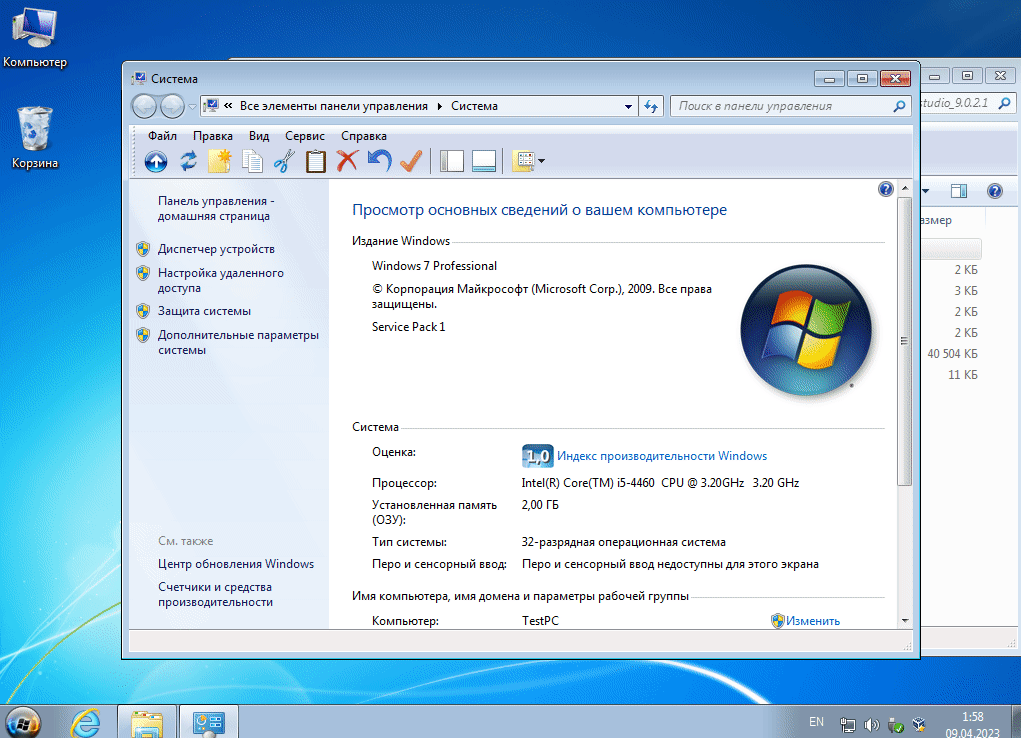Switch to Explorer window on taskbar
The image size is (1021, 738).
(147, 722)
